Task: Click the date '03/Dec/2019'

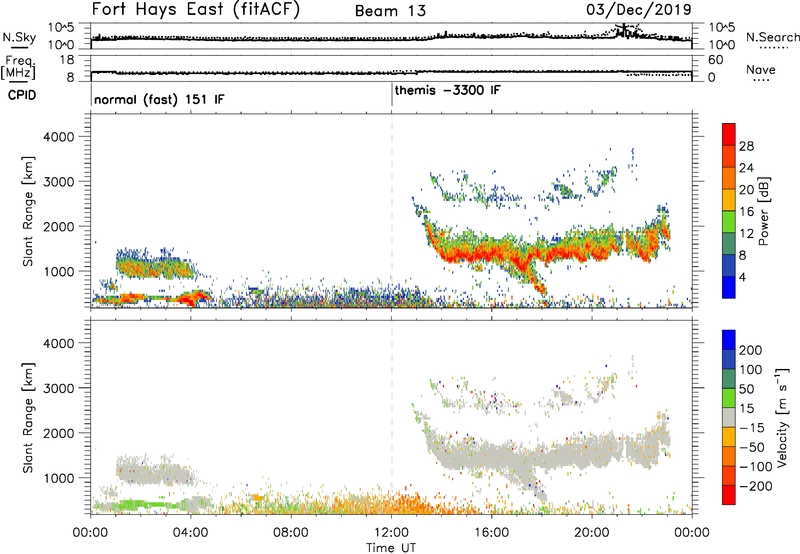Action: tap(639, 9)
